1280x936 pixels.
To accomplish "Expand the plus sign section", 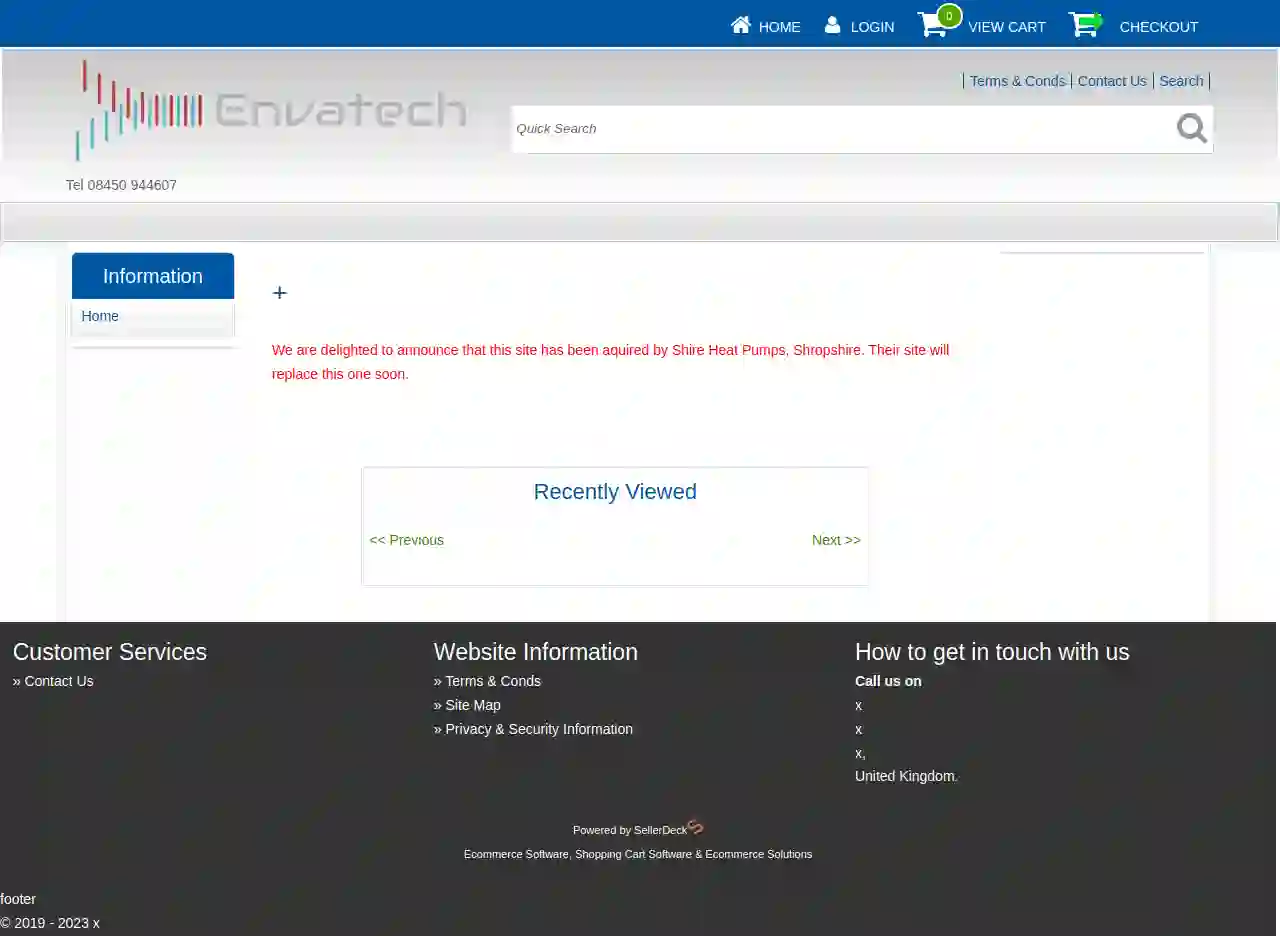I will click(279, 292).
